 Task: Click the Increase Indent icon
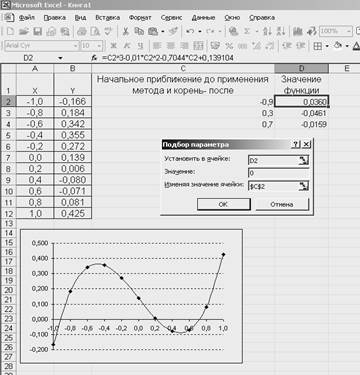(x=301, y=46)
